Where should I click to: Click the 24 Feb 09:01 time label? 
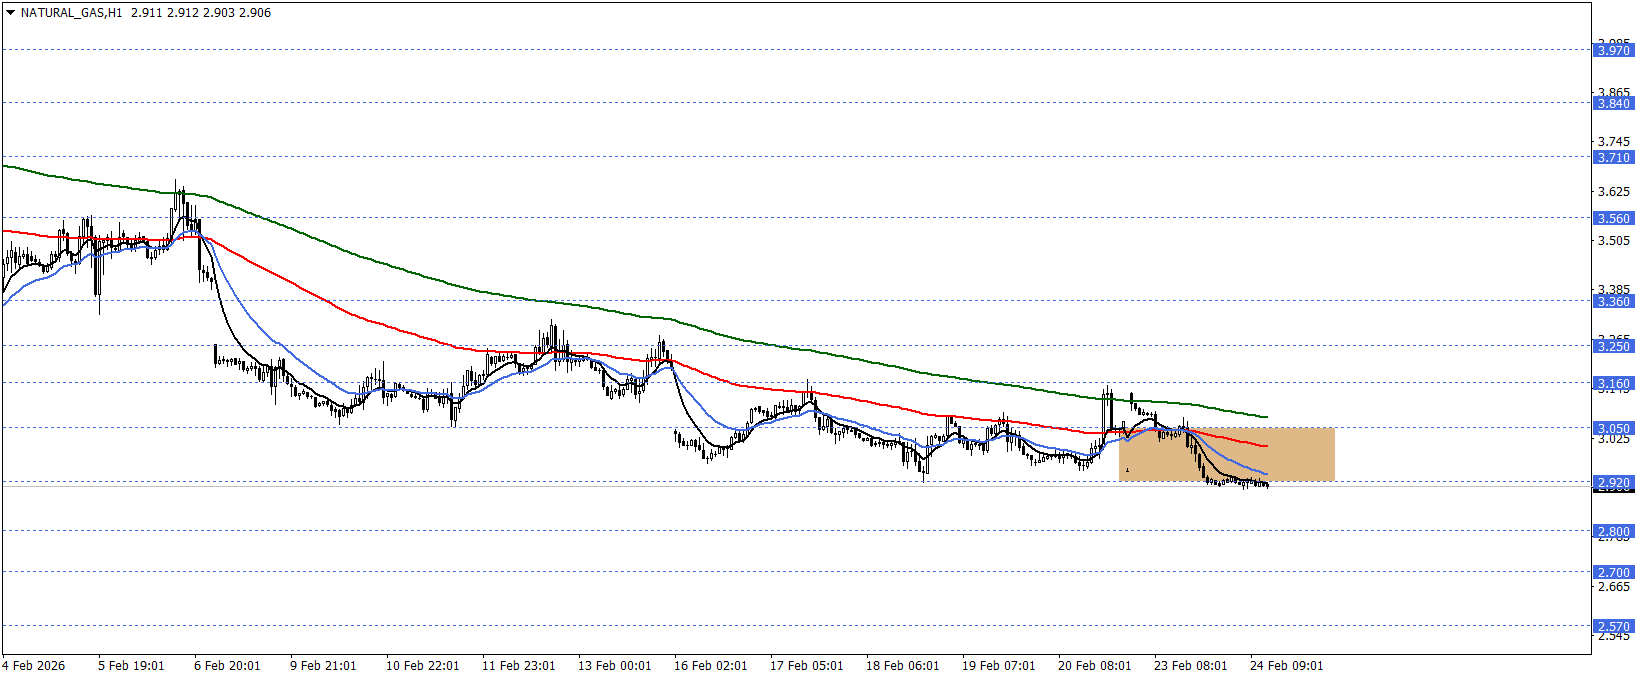point(1286,666)
